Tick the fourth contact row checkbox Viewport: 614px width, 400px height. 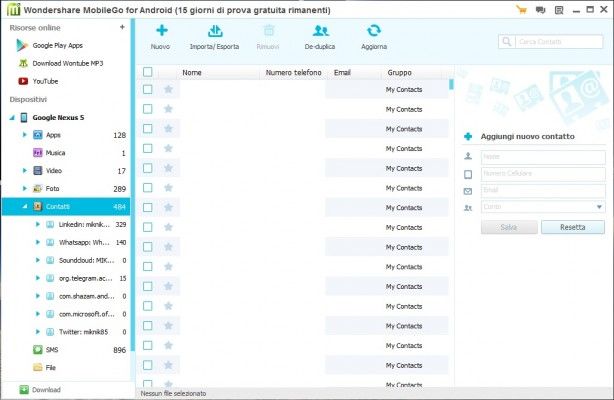[x=148, y=148]
